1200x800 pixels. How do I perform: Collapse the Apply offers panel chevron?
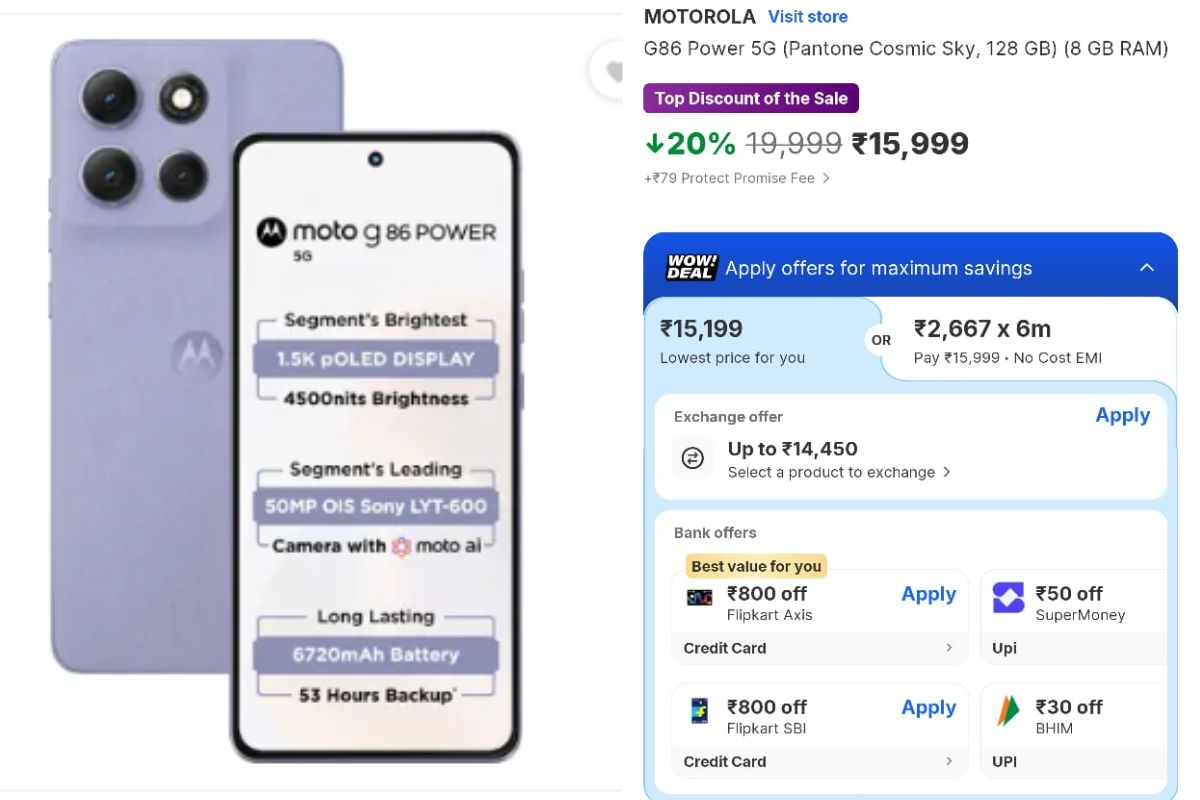click(1147, 267)
